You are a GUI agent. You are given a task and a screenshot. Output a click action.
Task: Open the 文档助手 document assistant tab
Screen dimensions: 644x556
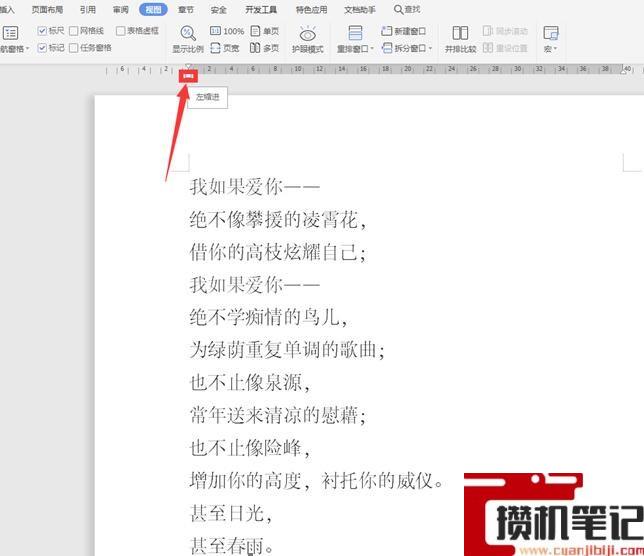360,9
